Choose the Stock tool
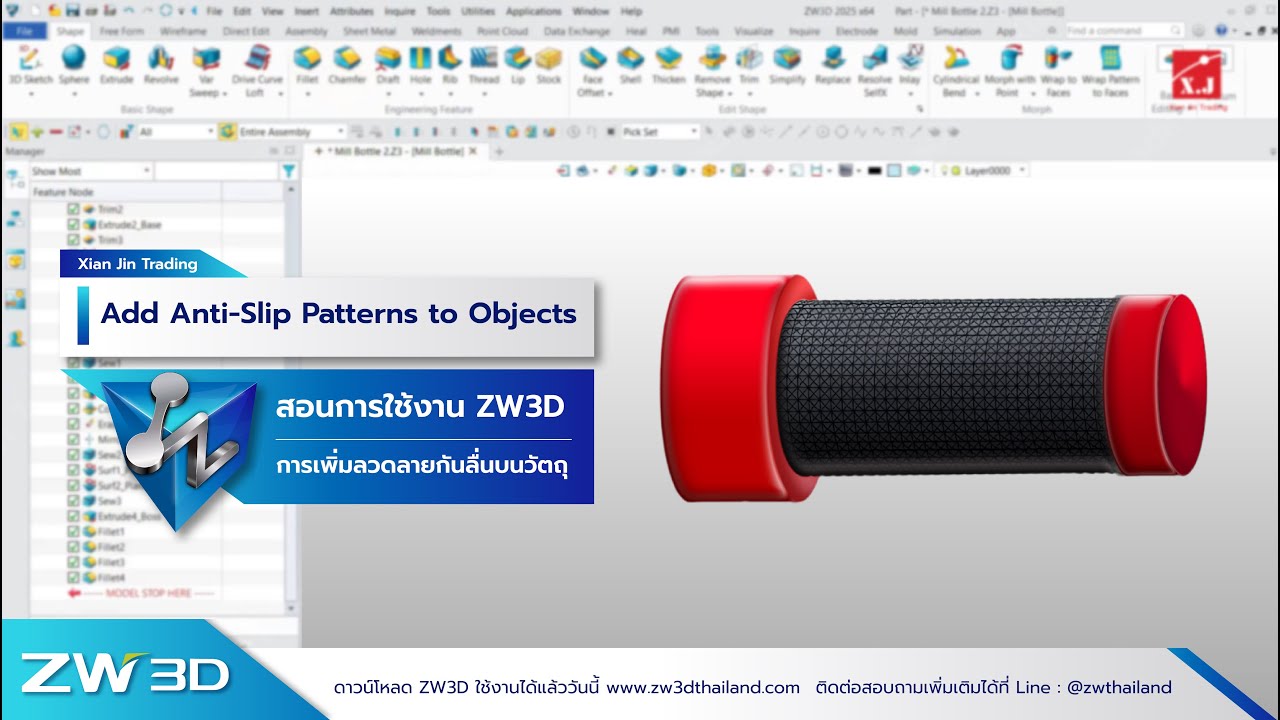Screen dimensions: 1280x720 click(x=548, y=65)
